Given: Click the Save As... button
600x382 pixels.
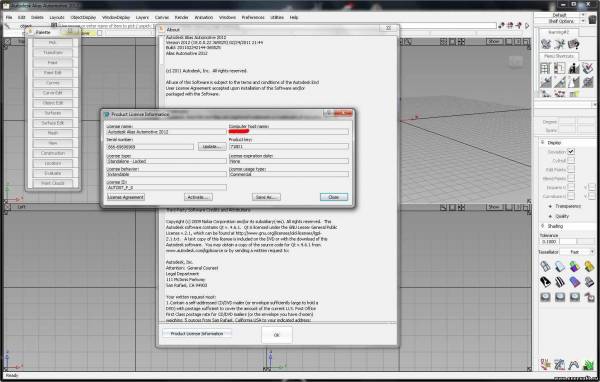Looking at the screenshot, I should coord(266,197).
